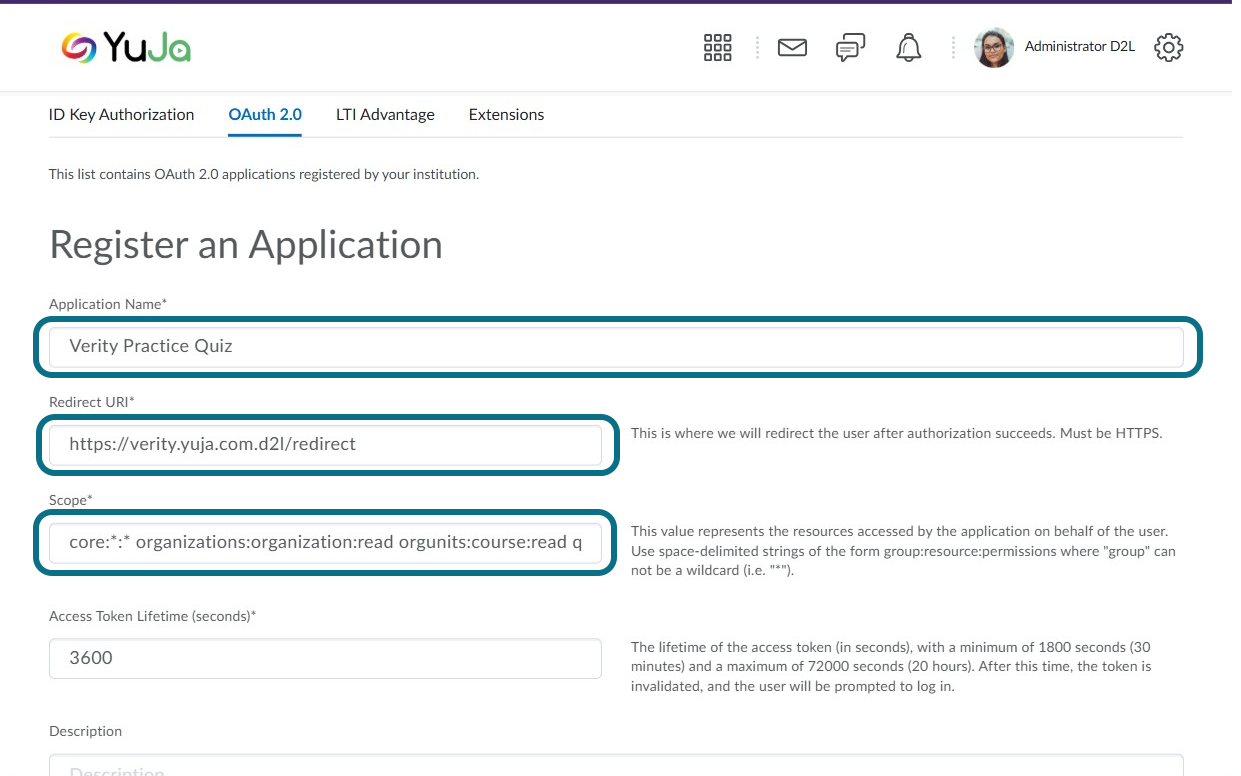Click the Redirect URI* label

[91, 401]
